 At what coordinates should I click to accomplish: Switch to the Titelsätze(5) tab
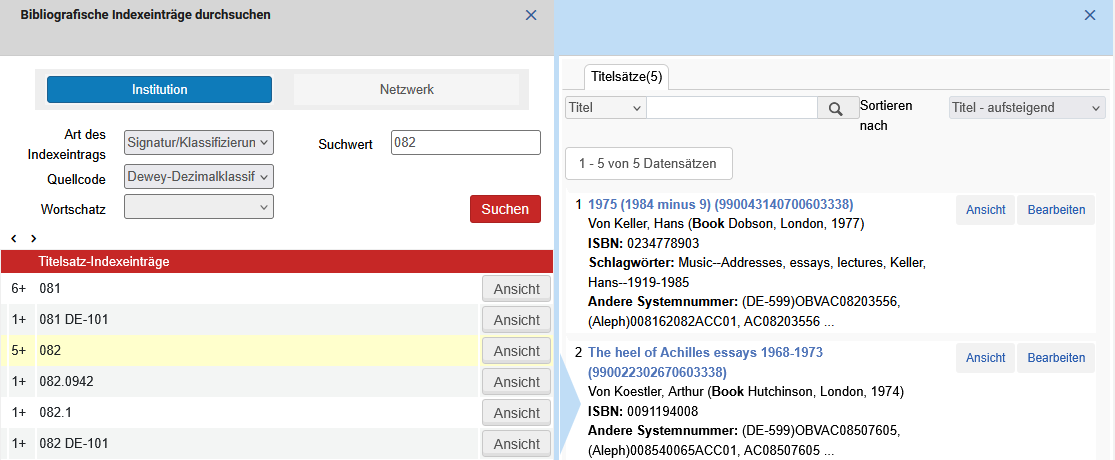coord(626,77)
